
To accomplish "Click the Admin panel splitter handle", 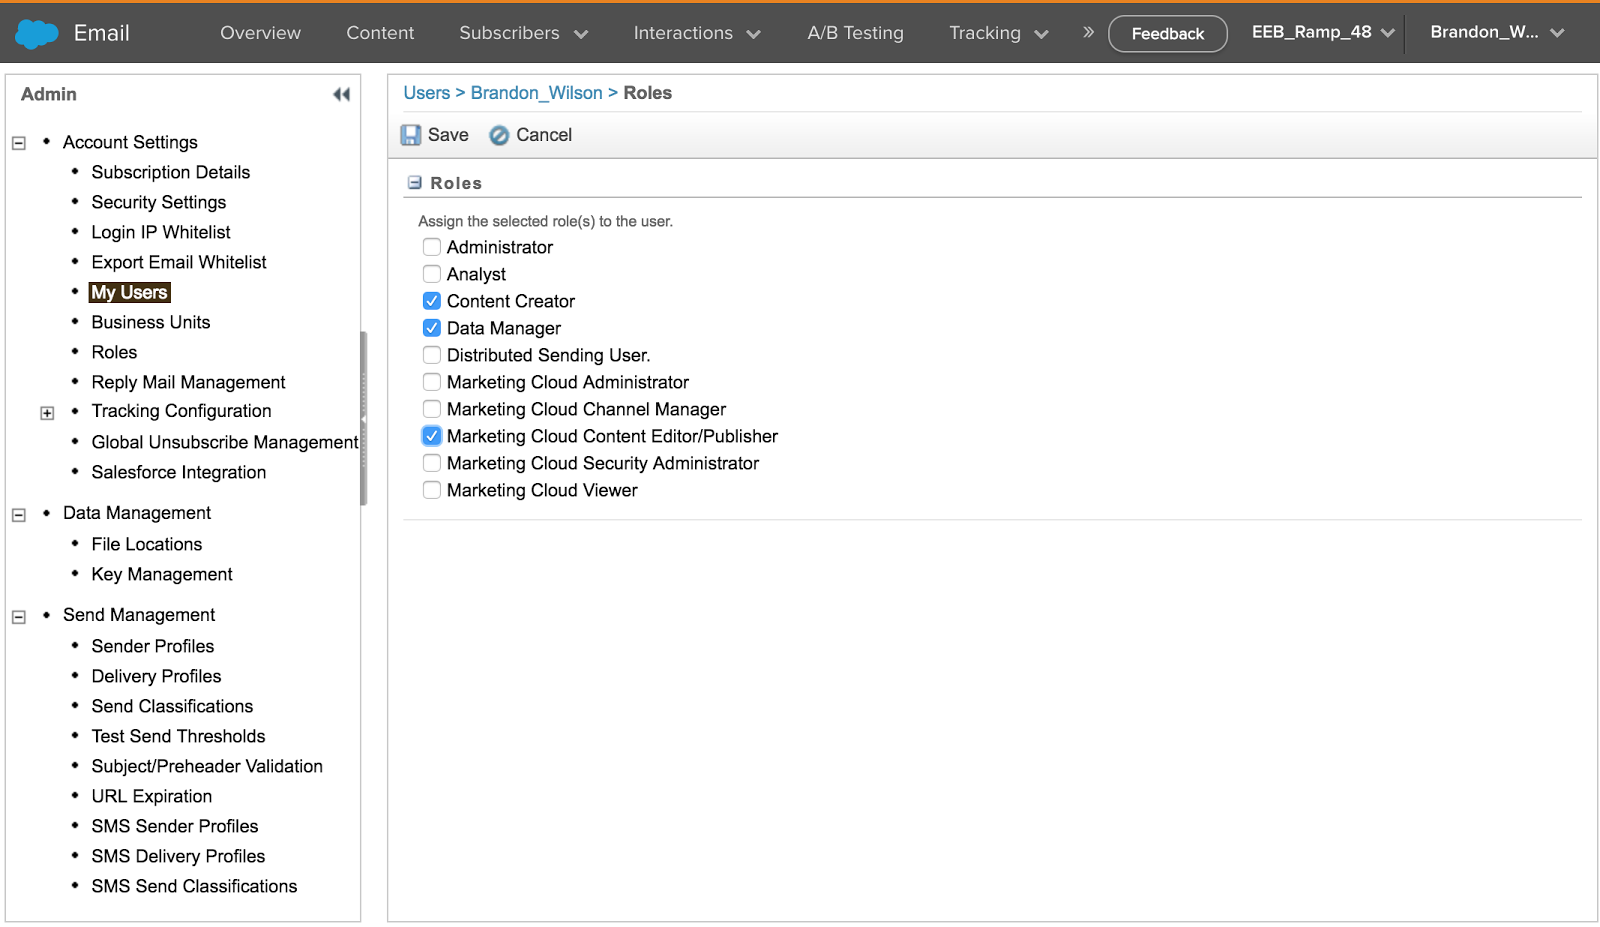I will 364,418.
